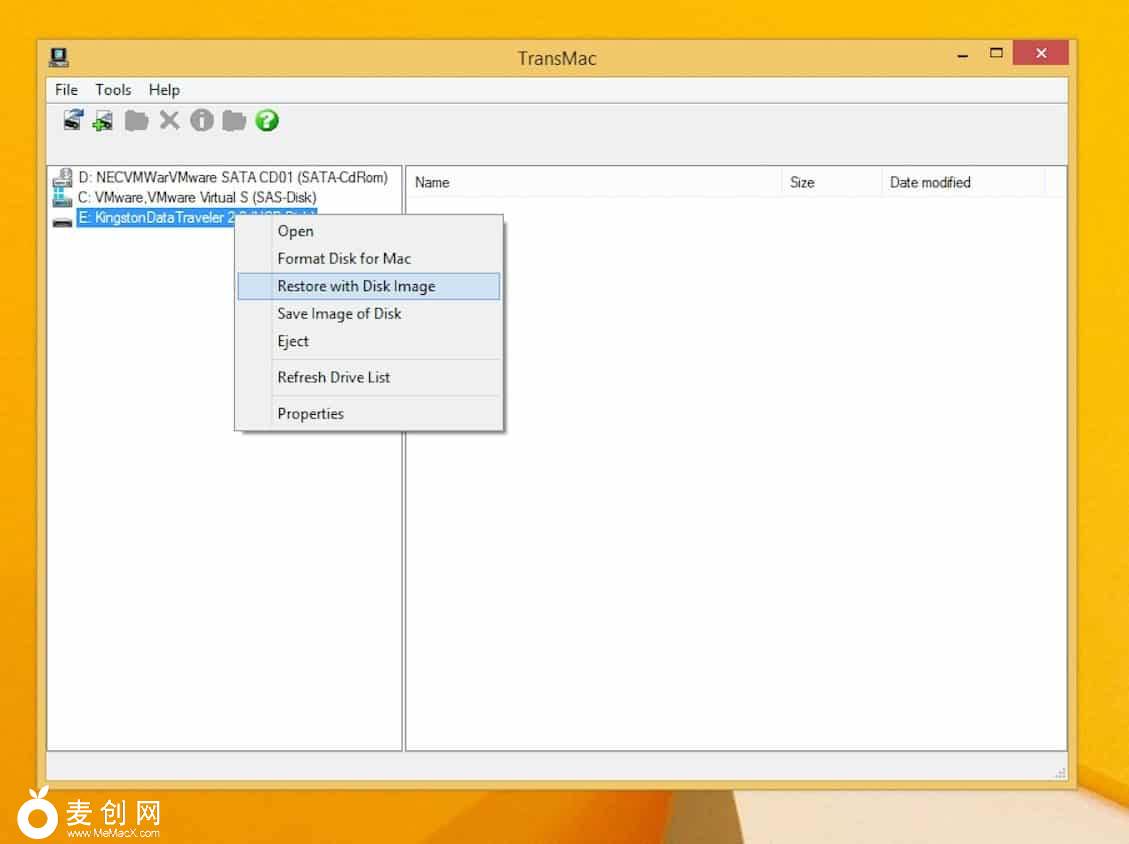Click the gray info toolbar icon
Viewport: 1129px width, 844px height.
[202, 121]
